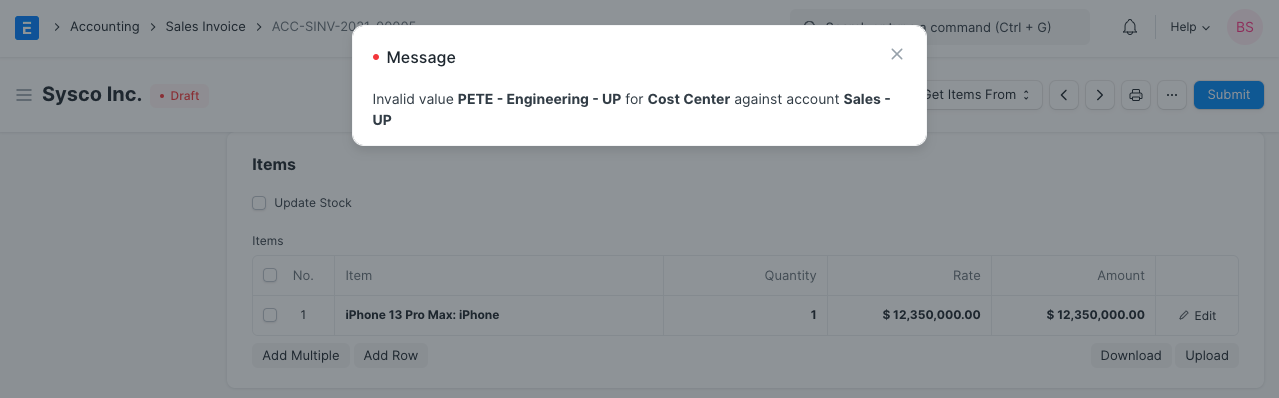Click the ERPNext home logo icon
Viewport: 1279px width, 398px height.
[27, 27]
